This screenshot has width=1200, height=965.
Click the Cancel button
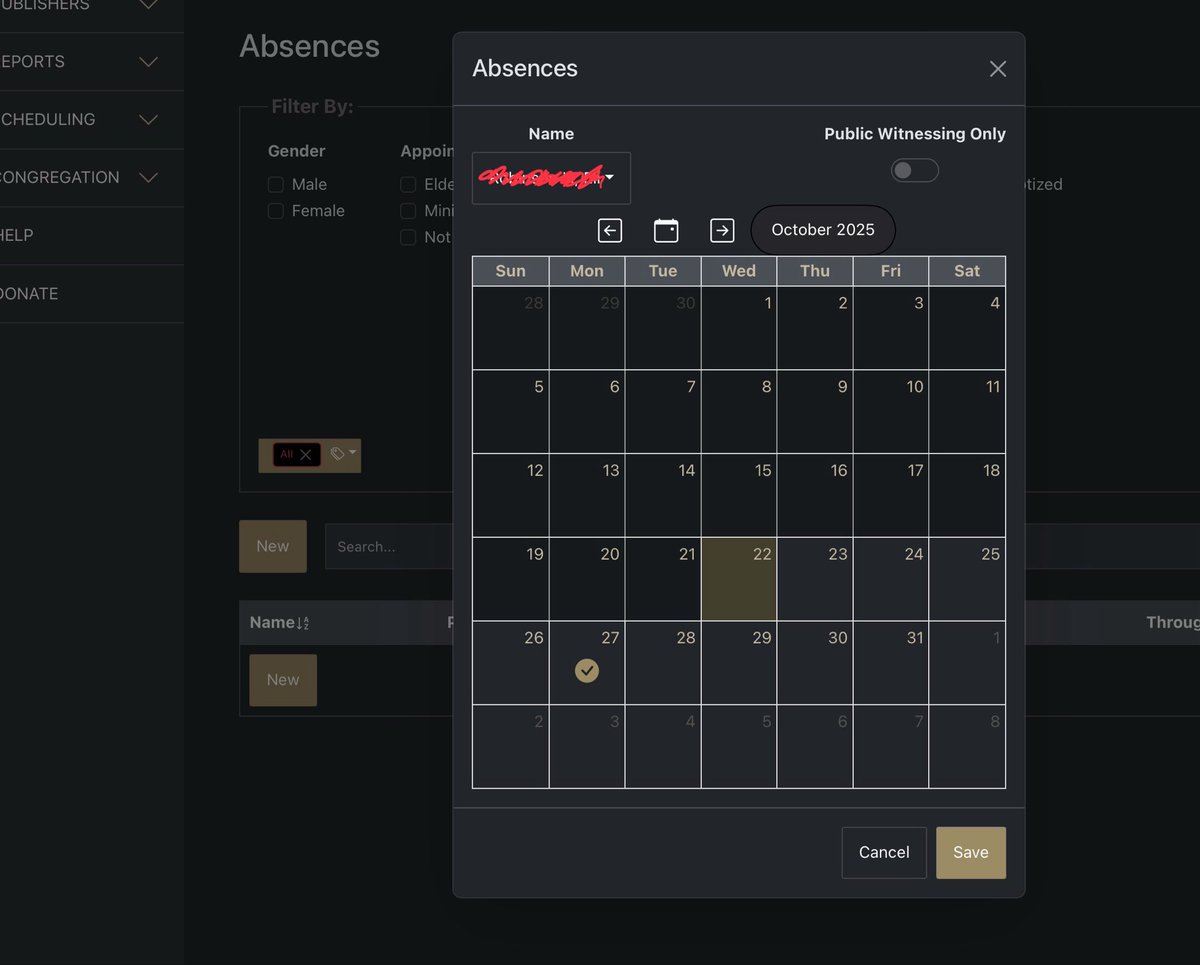[884, 853]
